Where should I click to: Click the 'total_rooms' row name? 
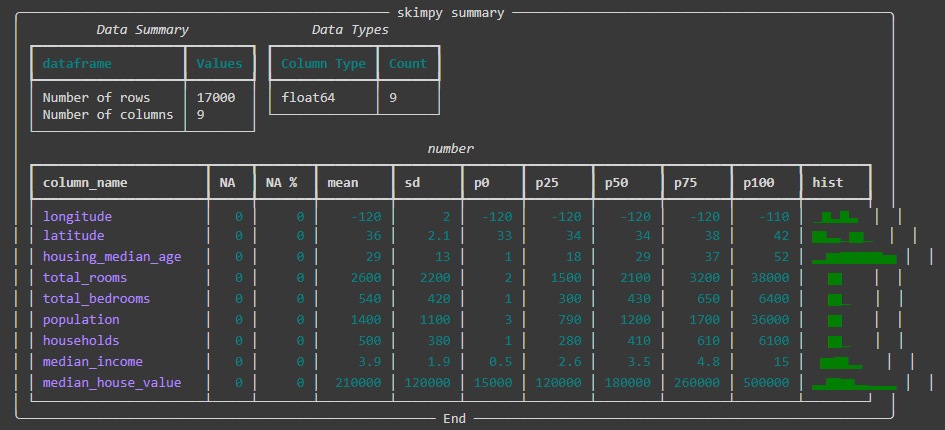[x=85, y=278]
